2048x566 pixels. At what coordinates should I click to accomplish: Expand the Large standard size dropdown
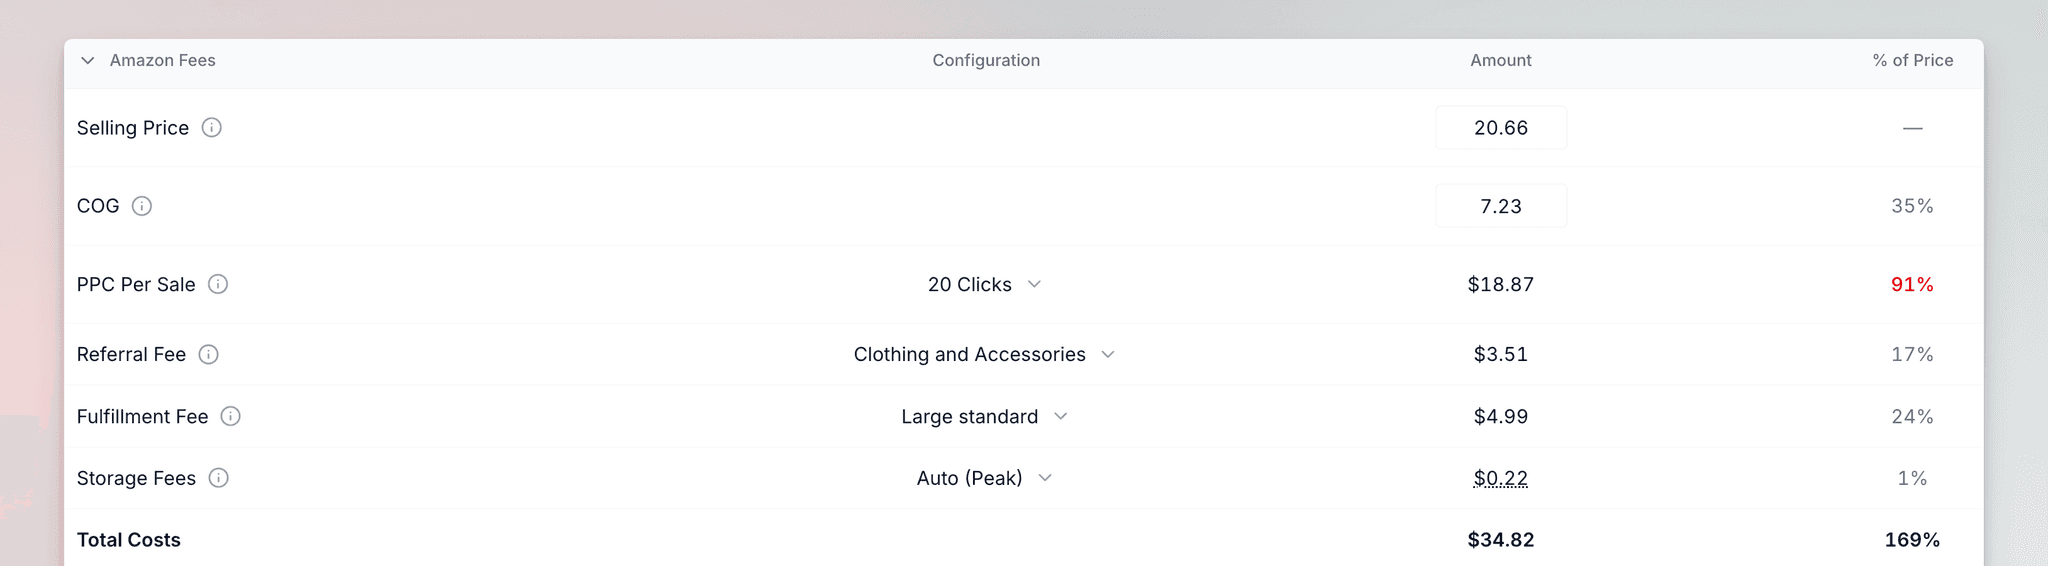tap(985, 416)
